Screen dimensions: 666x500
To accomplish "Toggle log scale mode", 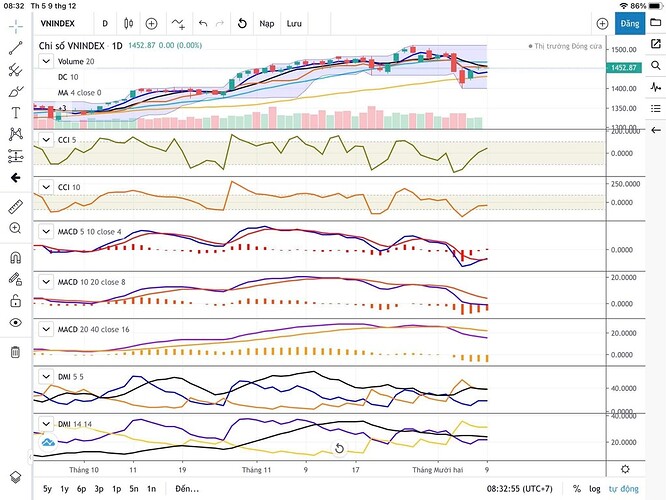I will coord(595,489).
